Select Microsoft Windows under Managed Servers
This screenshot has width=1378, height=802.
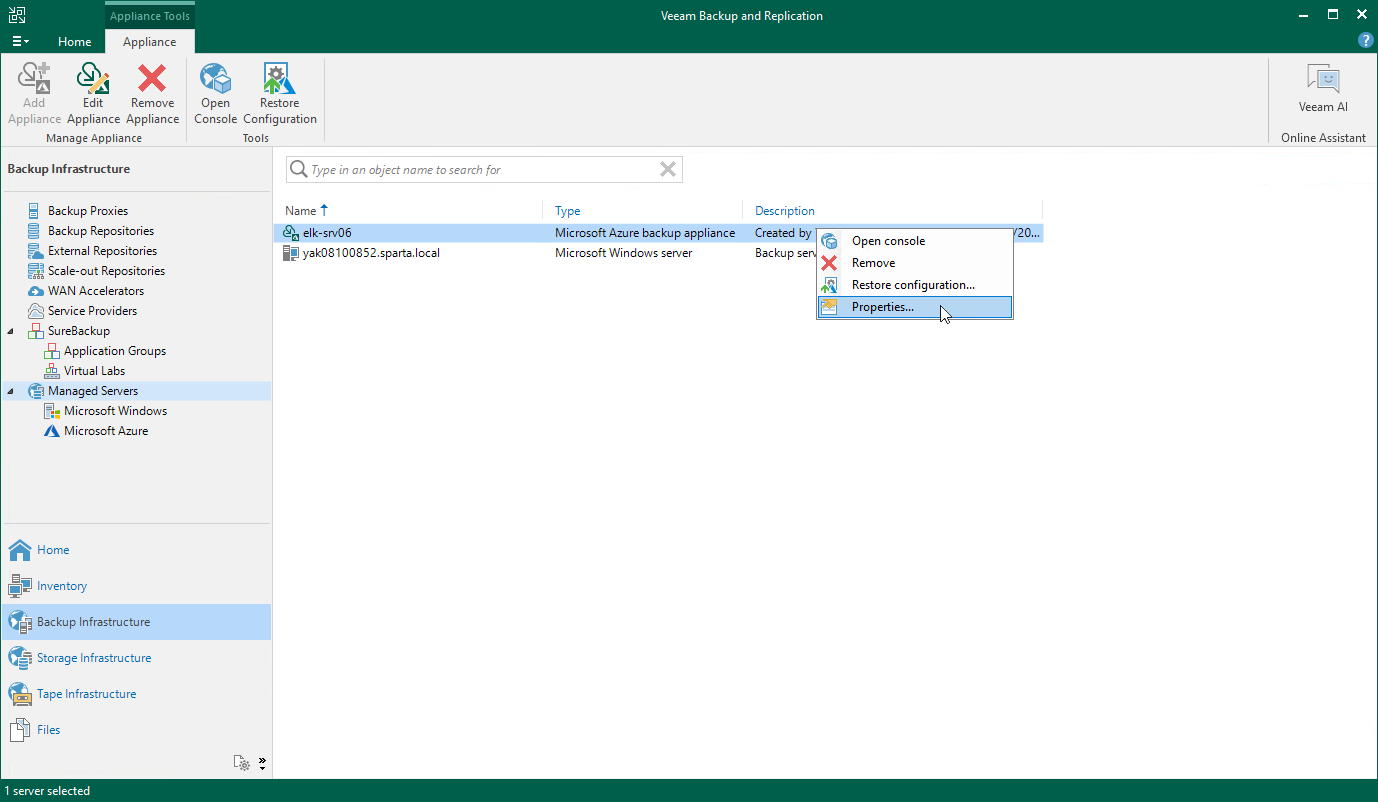tap(115, 411)
